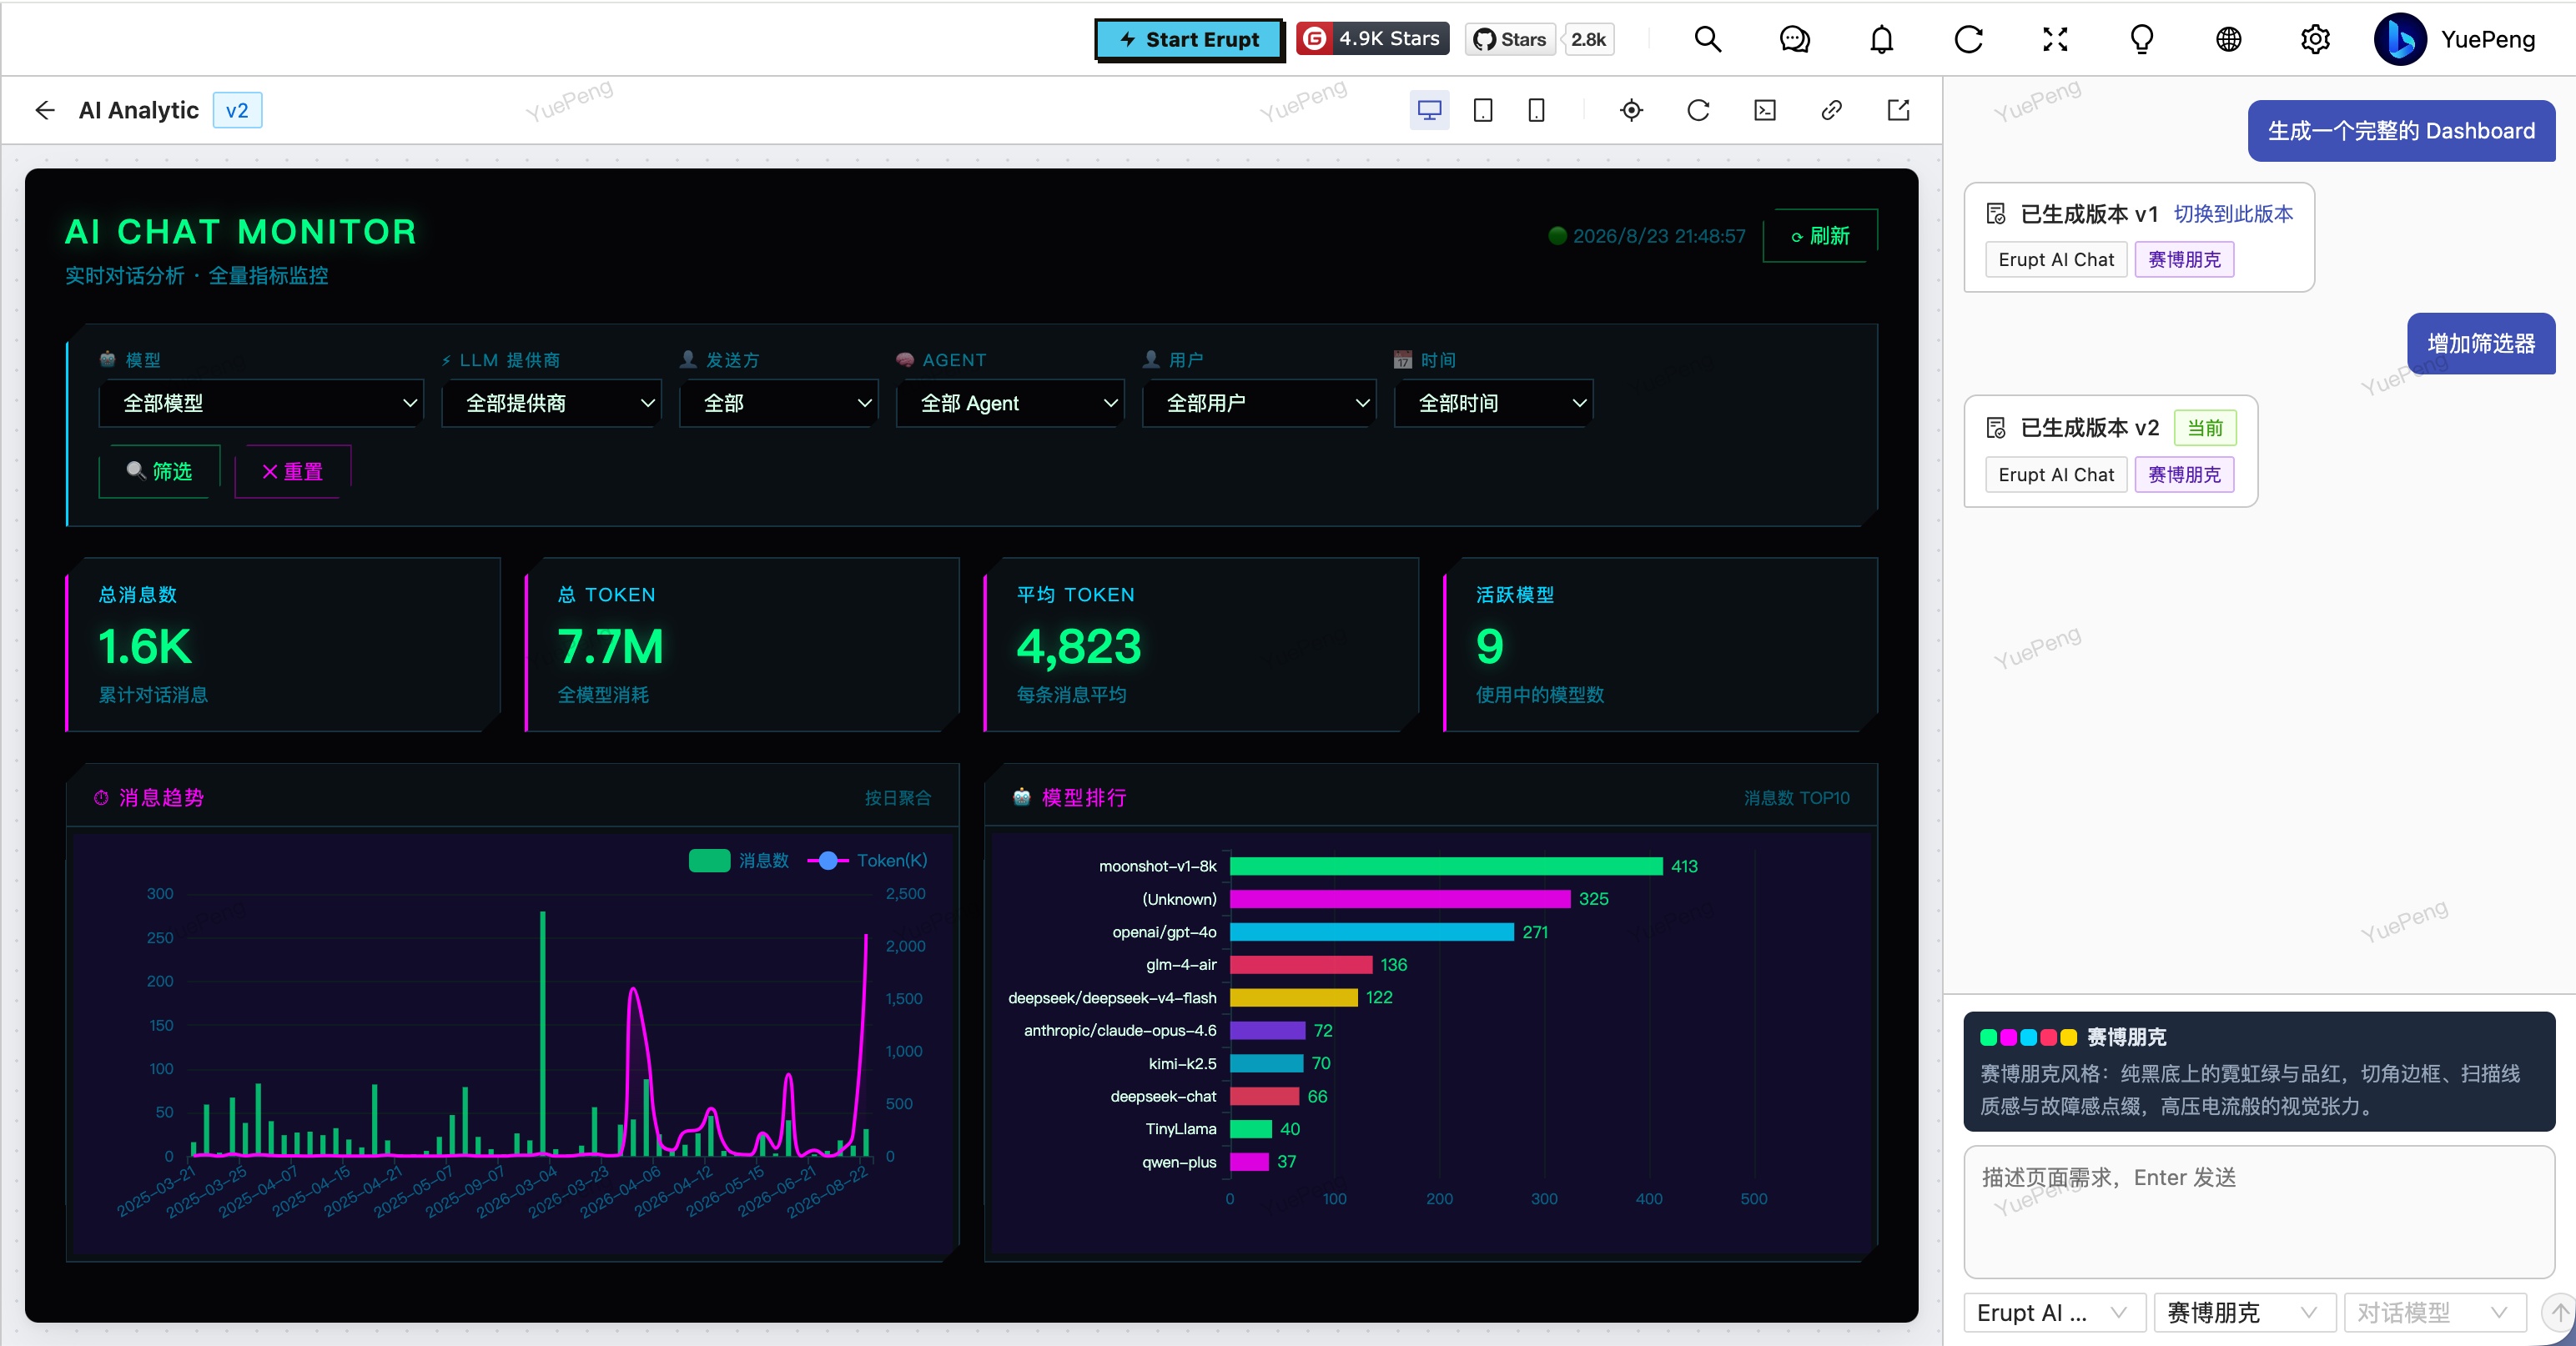
Task: Click the 筛选 filter button
Action: pyautogui.click(x=159, y=471)
